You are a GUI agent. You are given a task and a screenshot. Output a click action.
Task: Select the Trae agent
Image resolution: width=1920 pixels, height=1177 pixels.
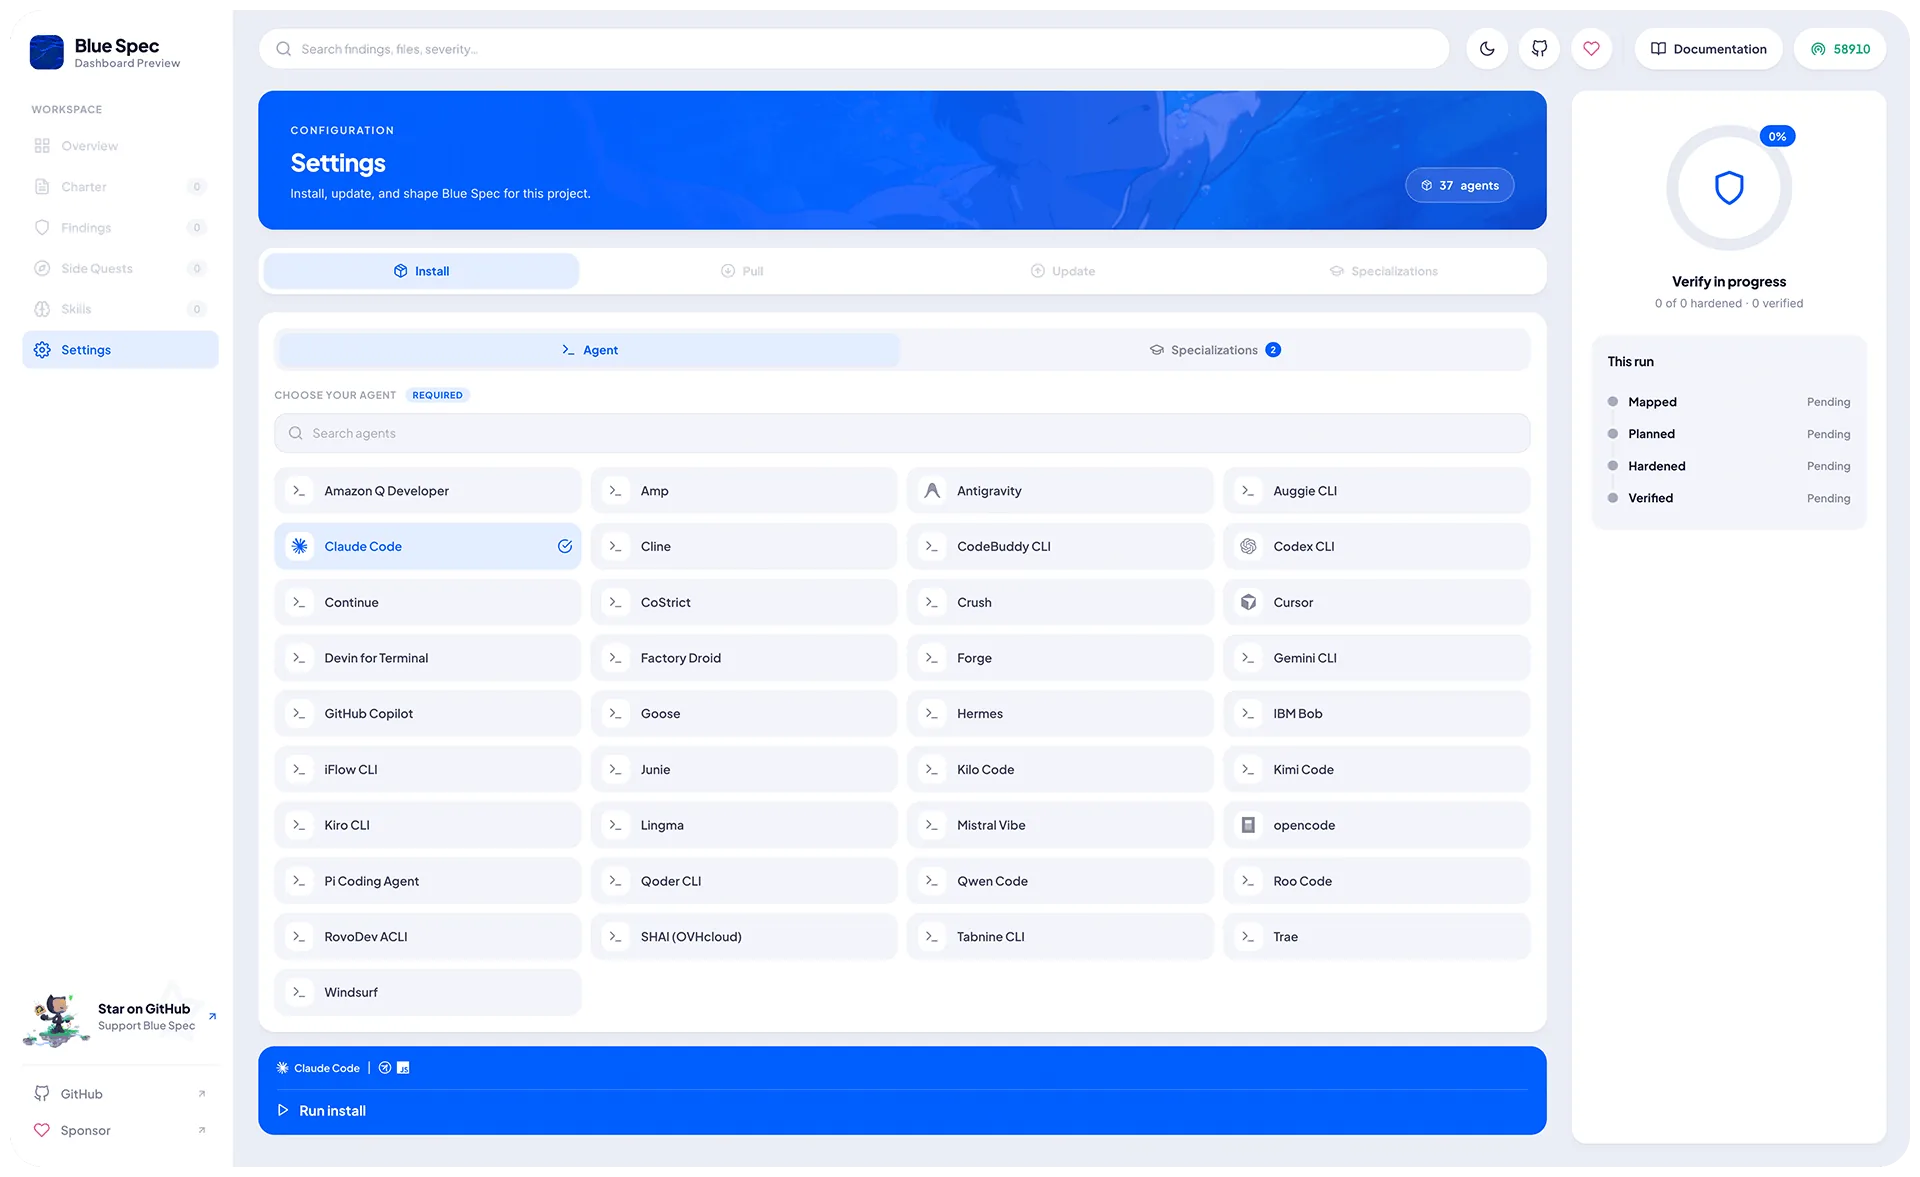coord(1377,937)
